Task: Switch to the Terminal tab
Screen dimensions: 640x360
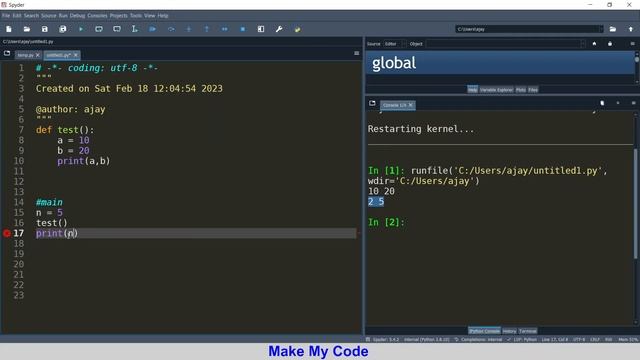Action: pyautogui.click(x=528, y=331)
